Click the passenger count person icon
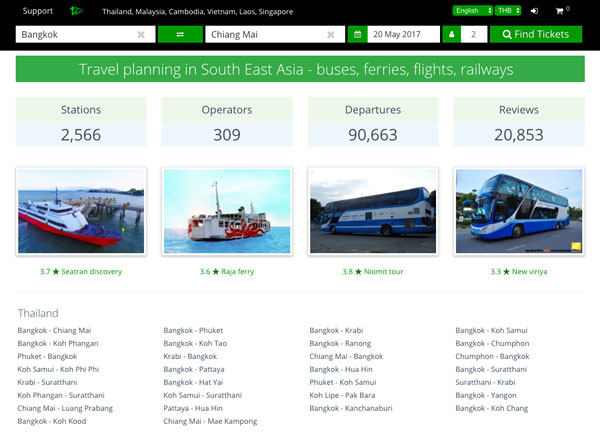This screenshot has width=600, height=434. tap(451, 34)
